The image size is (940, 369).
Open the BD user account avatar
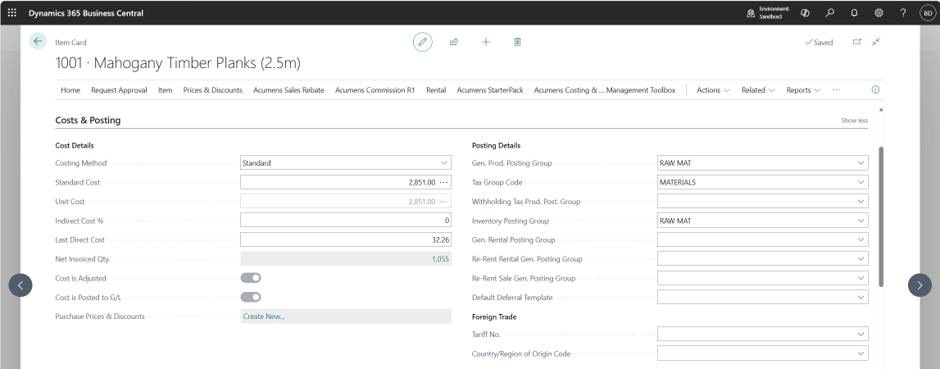[927, 13]
